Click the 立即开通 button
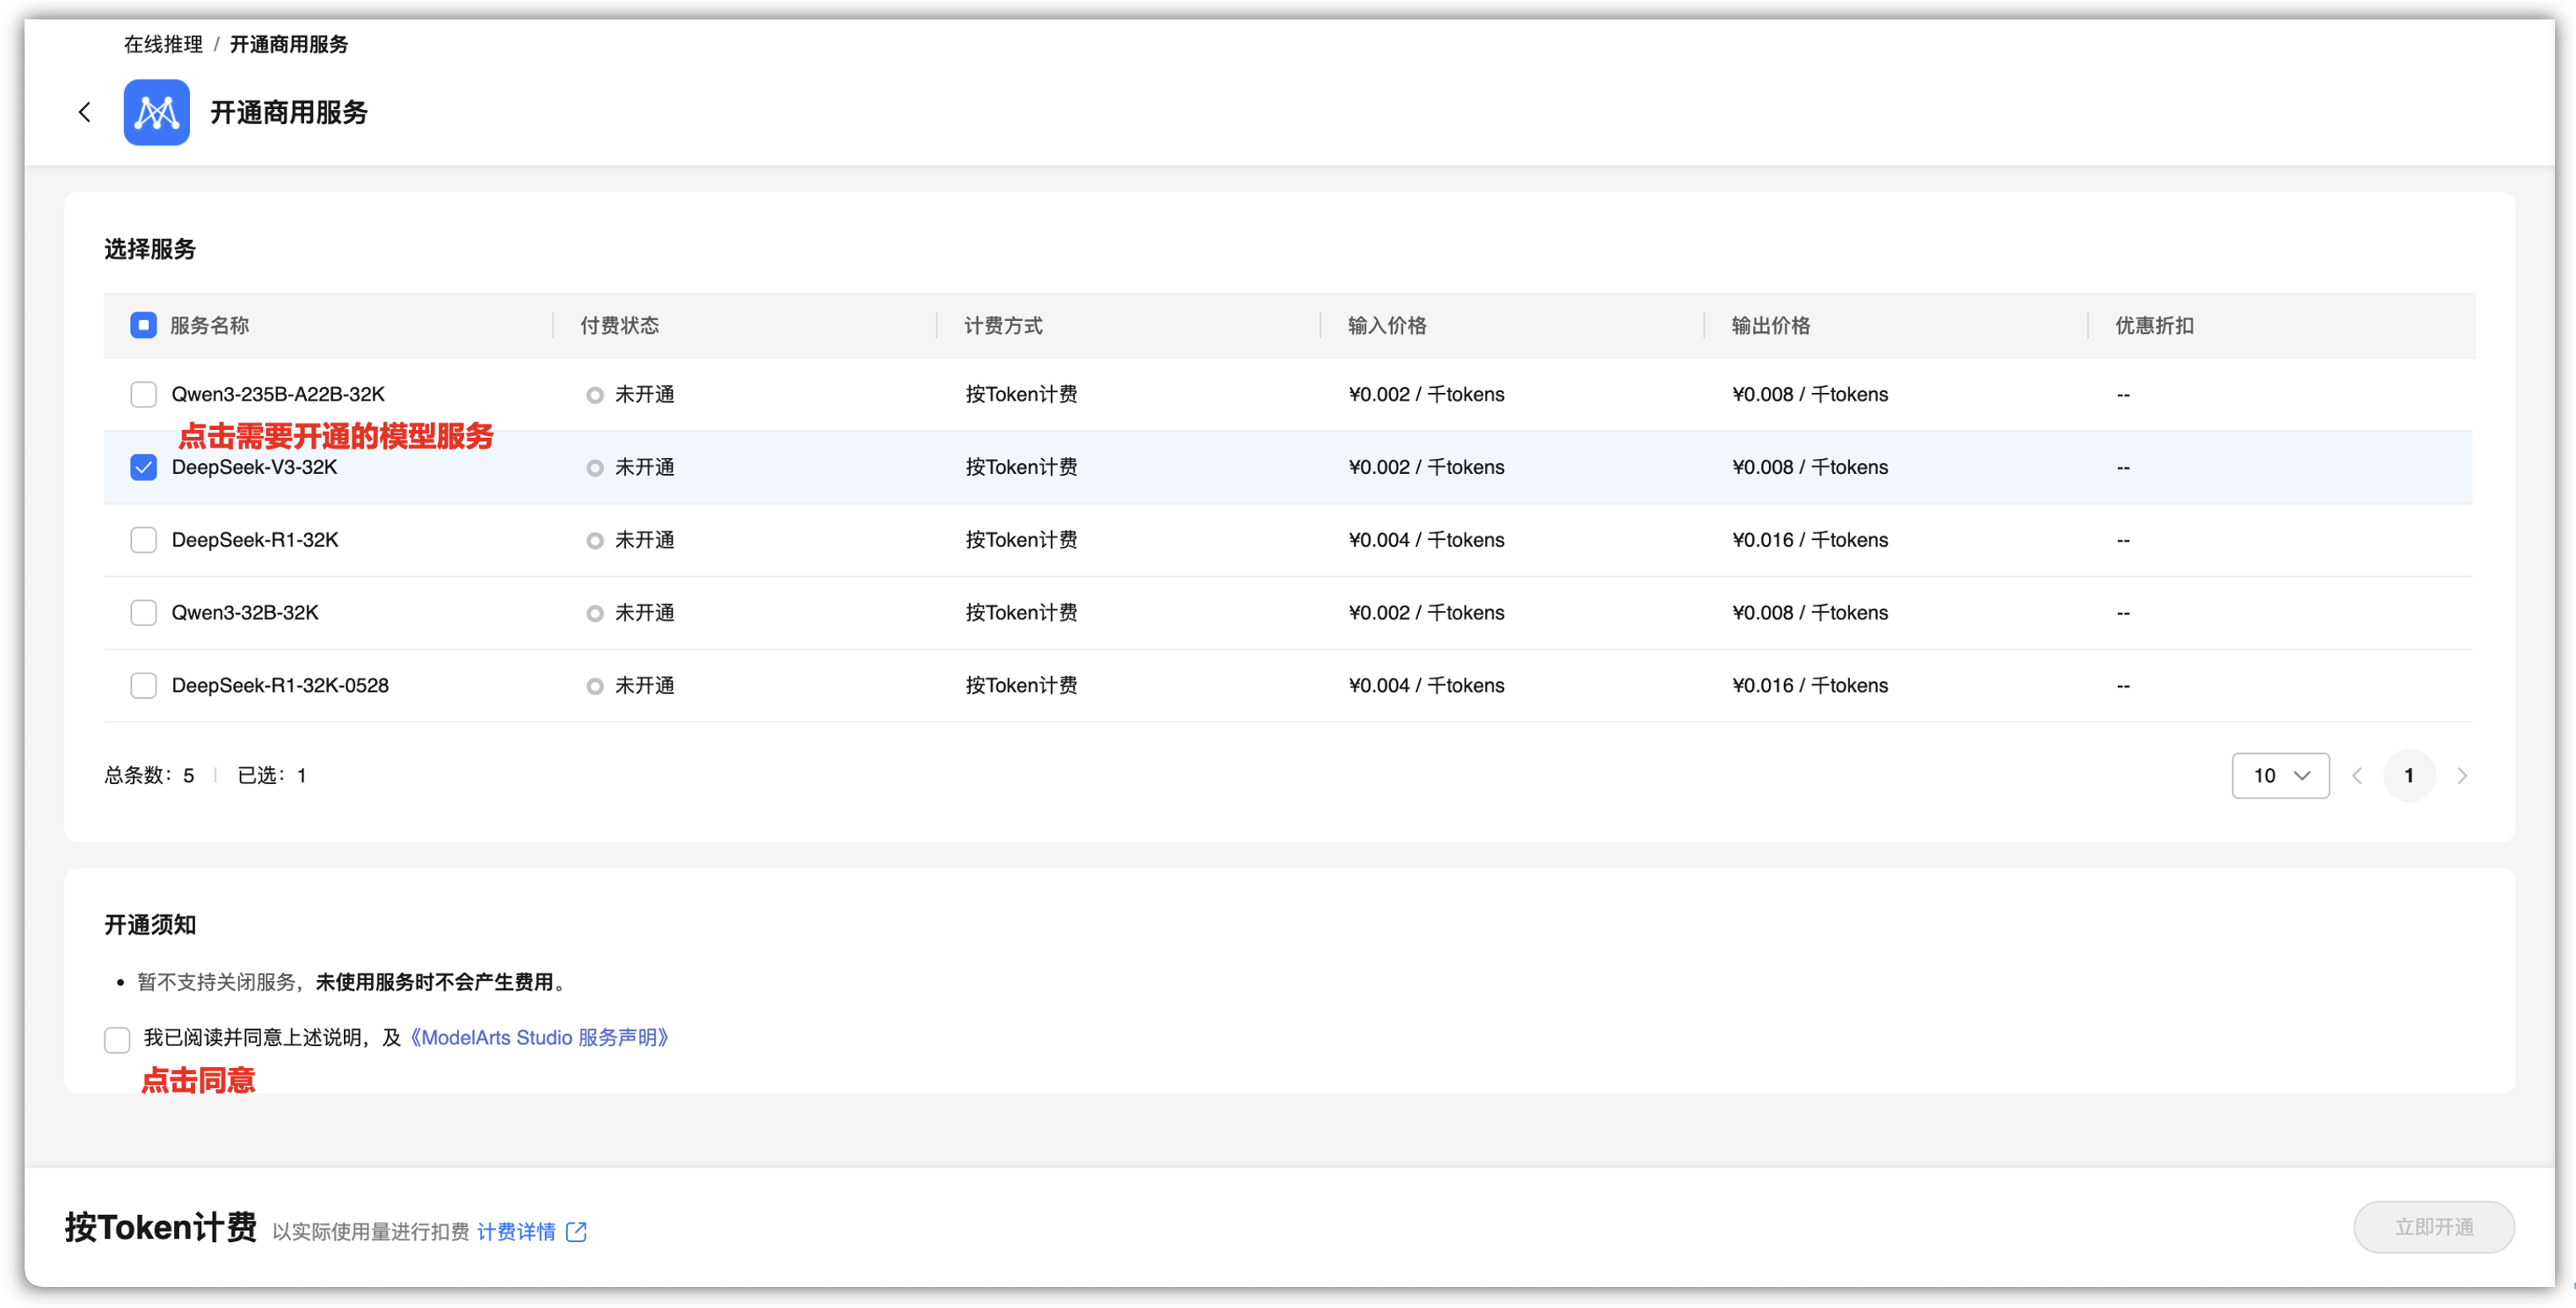The image size is (2576, 1308). click(x=2434, y=1227)
